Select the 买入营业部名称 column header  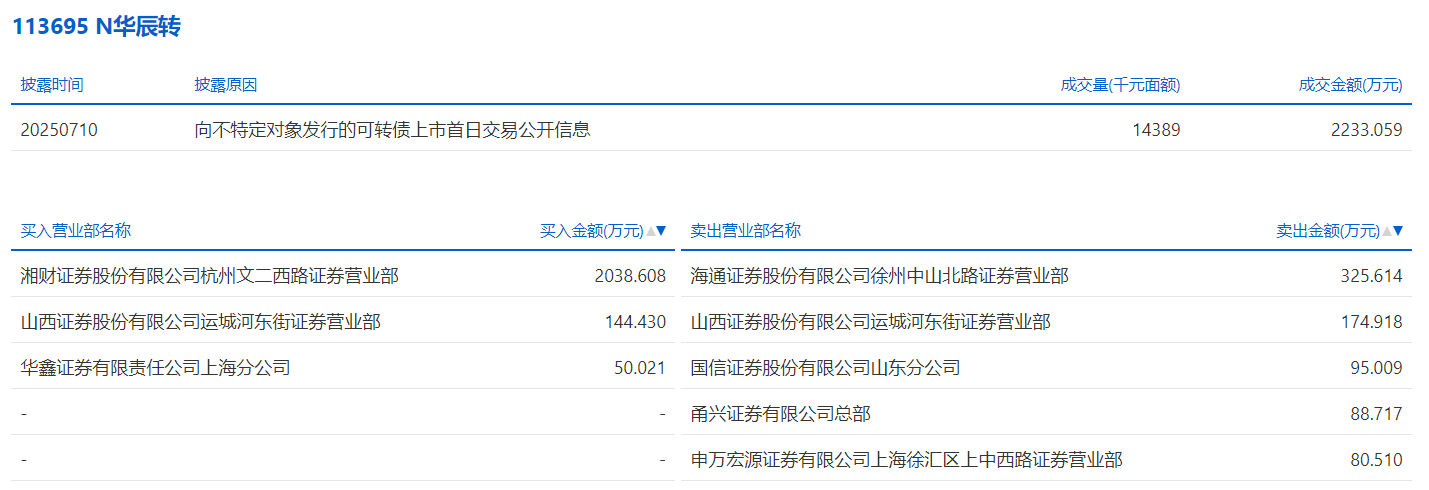(76, 231)
